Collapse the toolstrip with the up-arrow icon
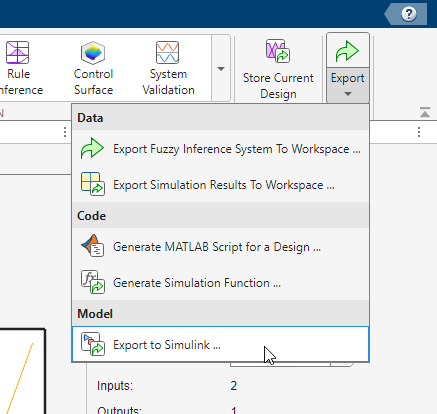Viewport: 437px width, 414px height. [425, 112]
